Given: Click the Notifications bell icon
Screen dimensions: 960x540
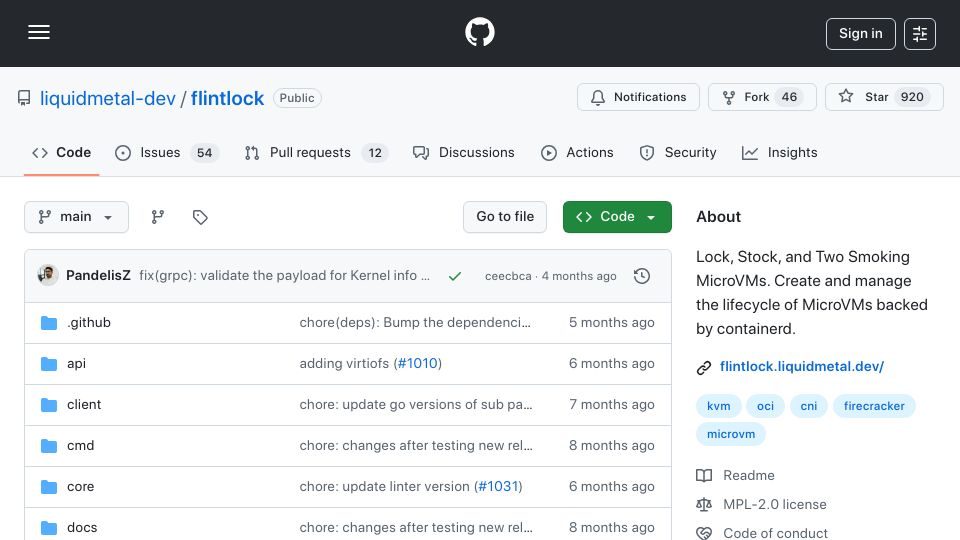Looking at the screenshot, I should [598, 97].
